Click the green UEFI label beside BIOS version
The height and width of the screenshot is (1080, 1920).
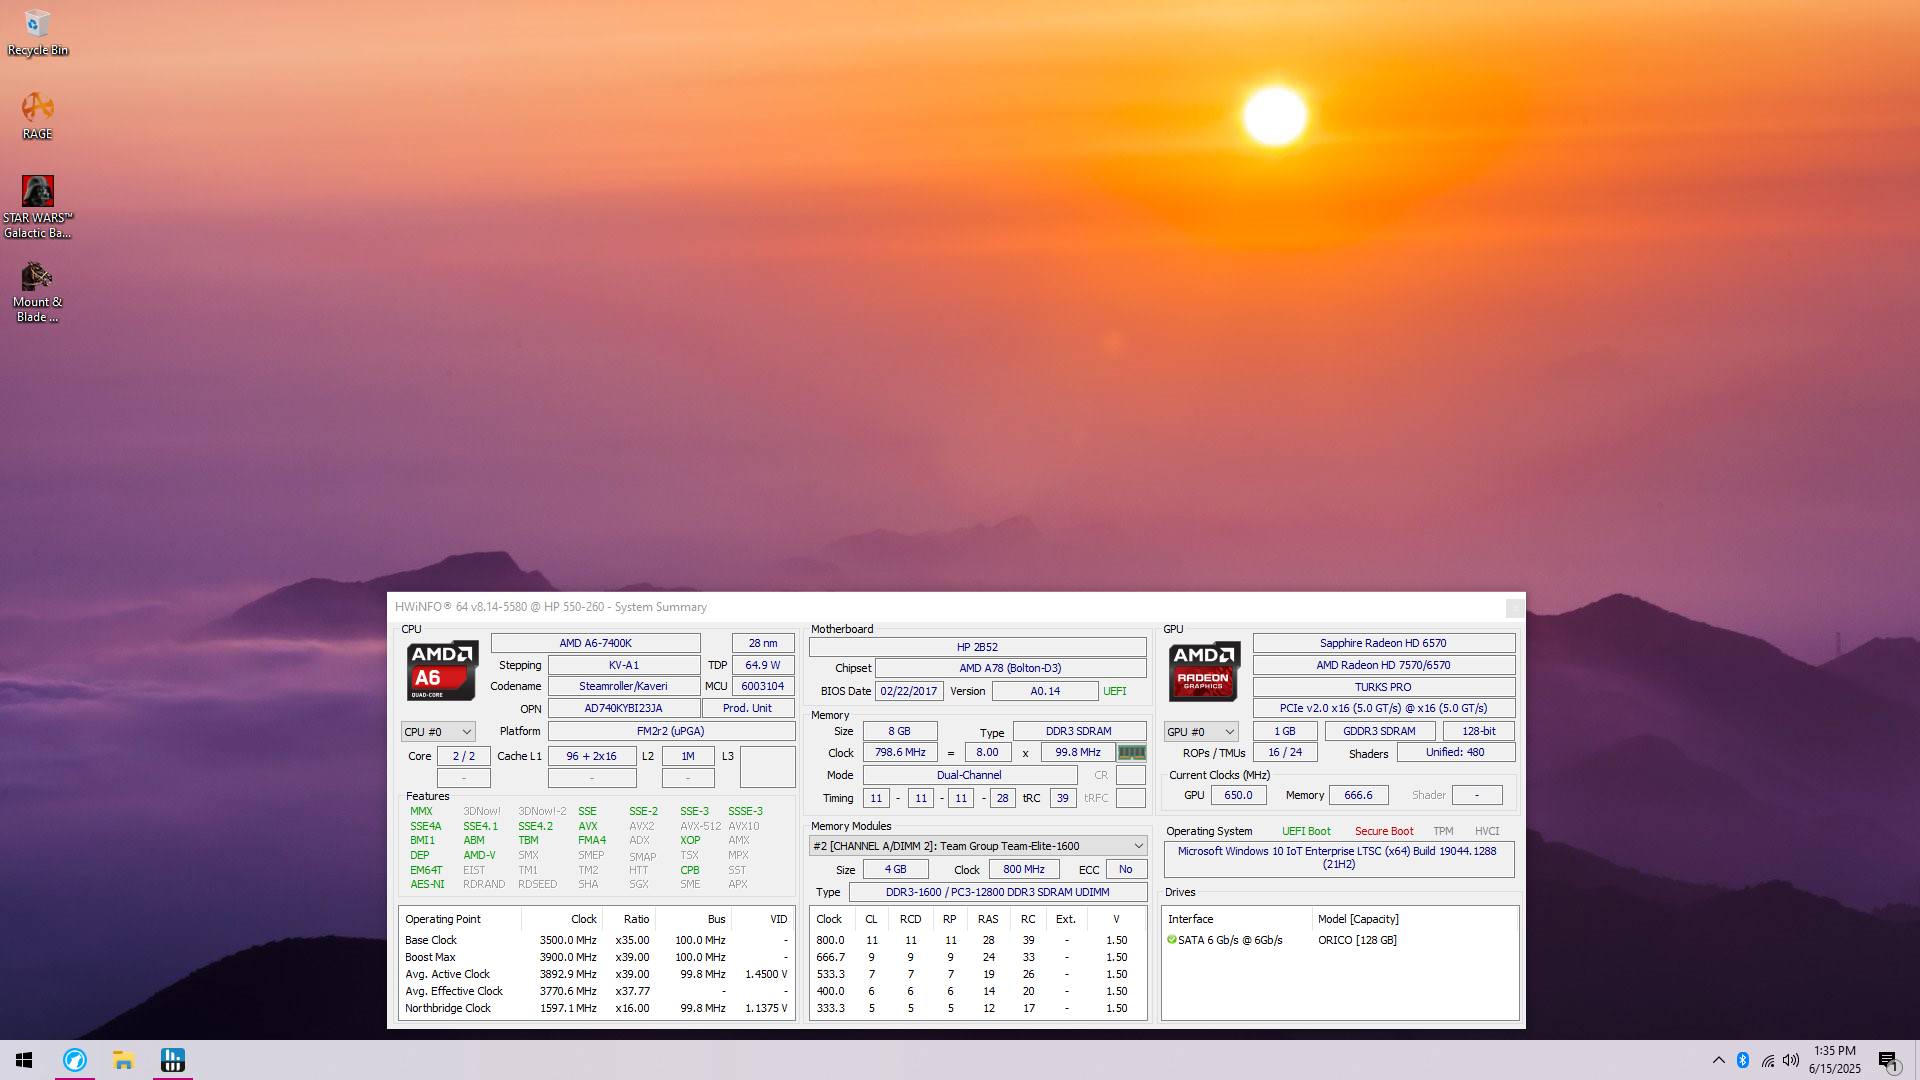point(1114,691)
